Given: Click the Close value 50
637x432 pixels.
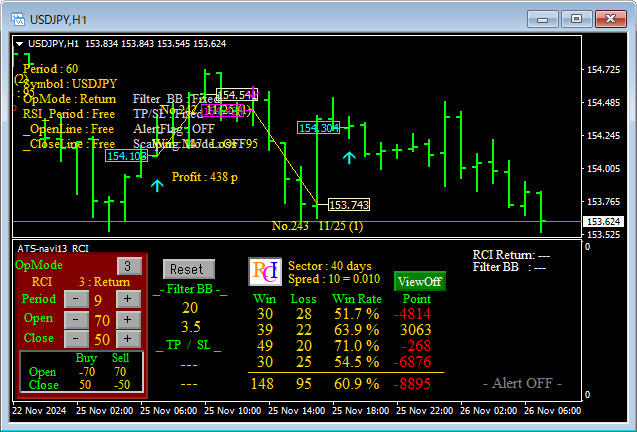Looking at the screenshot, I should pos(102,339).
